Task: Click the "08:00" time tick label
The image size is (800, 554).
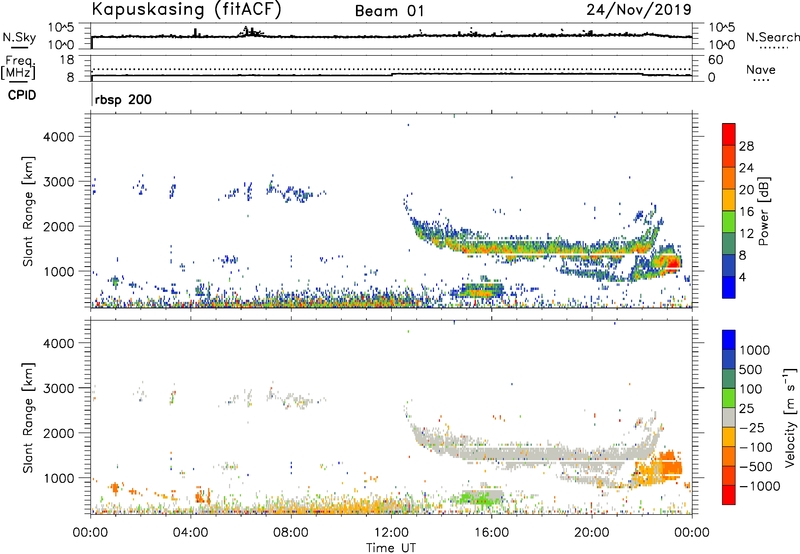Action: 291,532
